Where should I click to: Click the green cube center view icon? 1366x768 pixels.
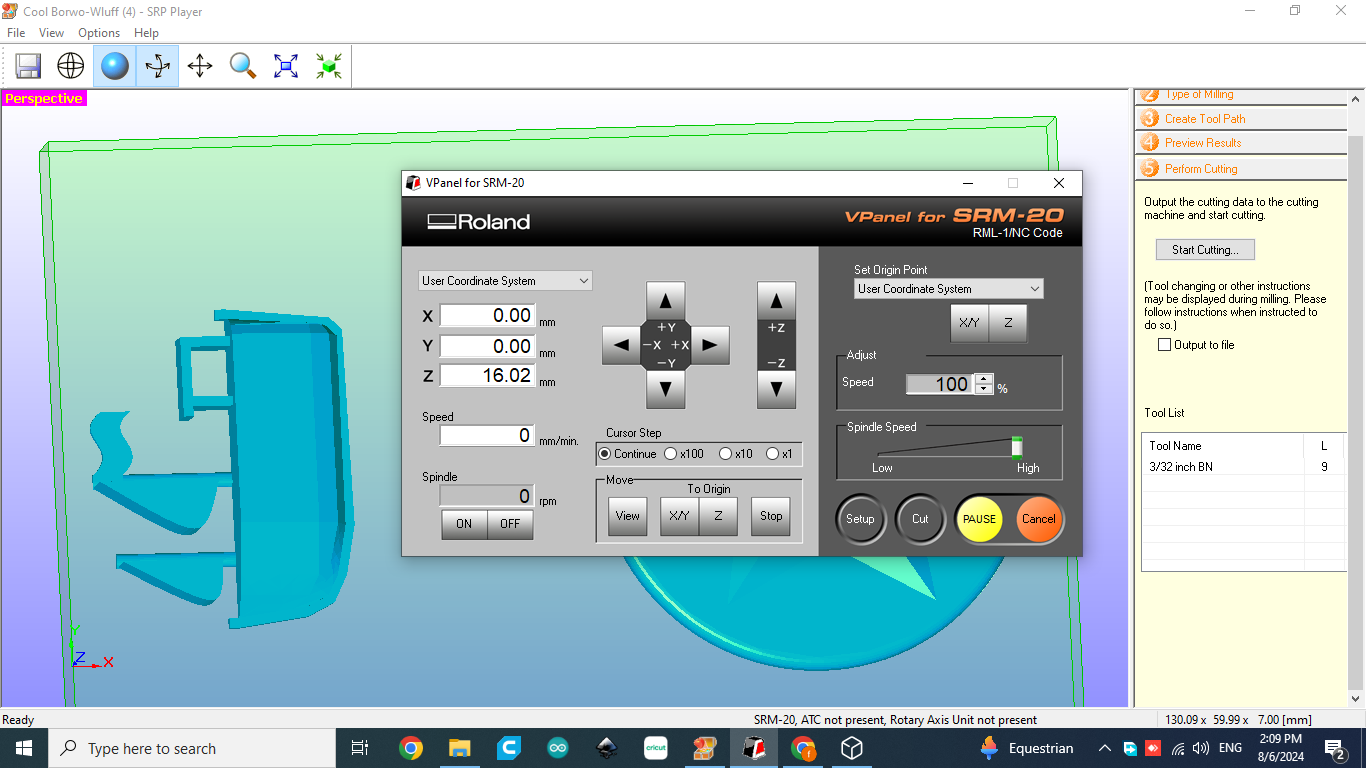[x=329, y=66]
